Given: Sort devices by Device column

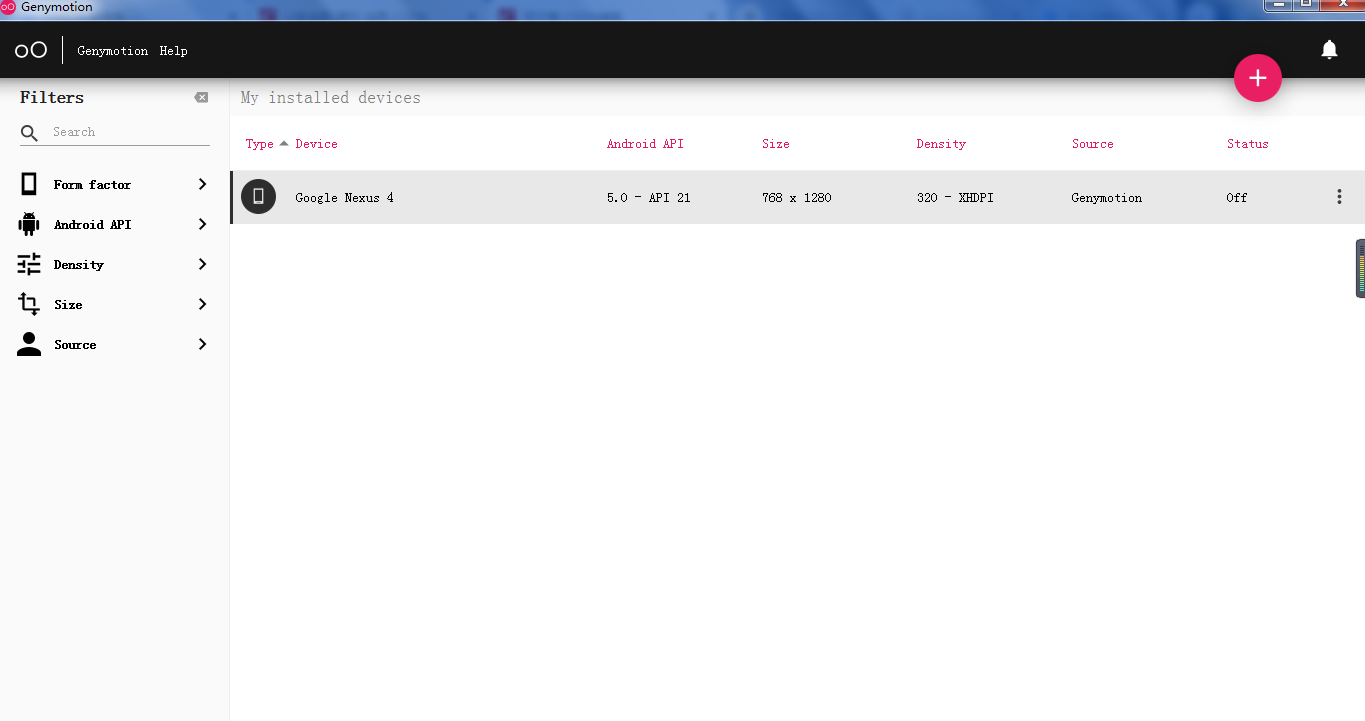Looking at the screenshot, I should pyautogui.click(x=316, y=144).
